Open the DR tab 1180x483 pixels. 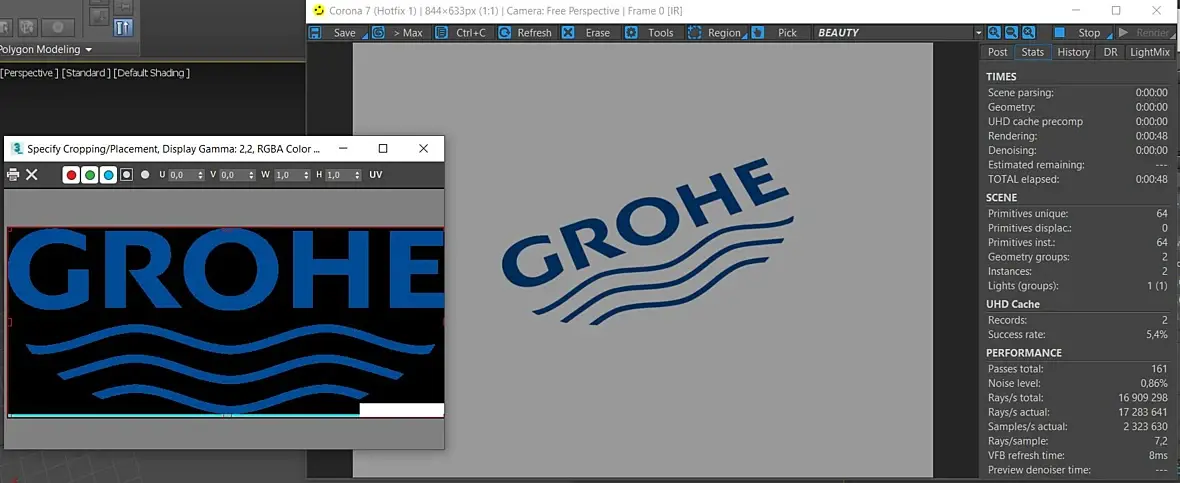[1111, 52]
